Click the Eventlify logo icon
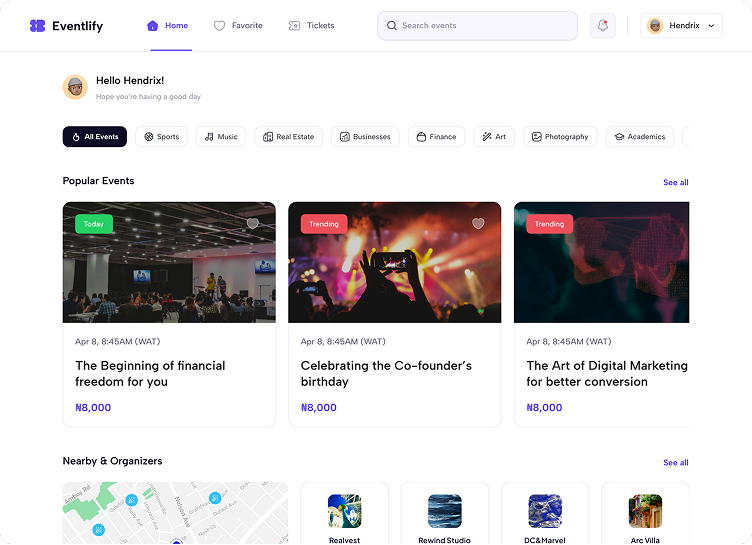This screenshot has width=752, height=545. pos(37,26)
